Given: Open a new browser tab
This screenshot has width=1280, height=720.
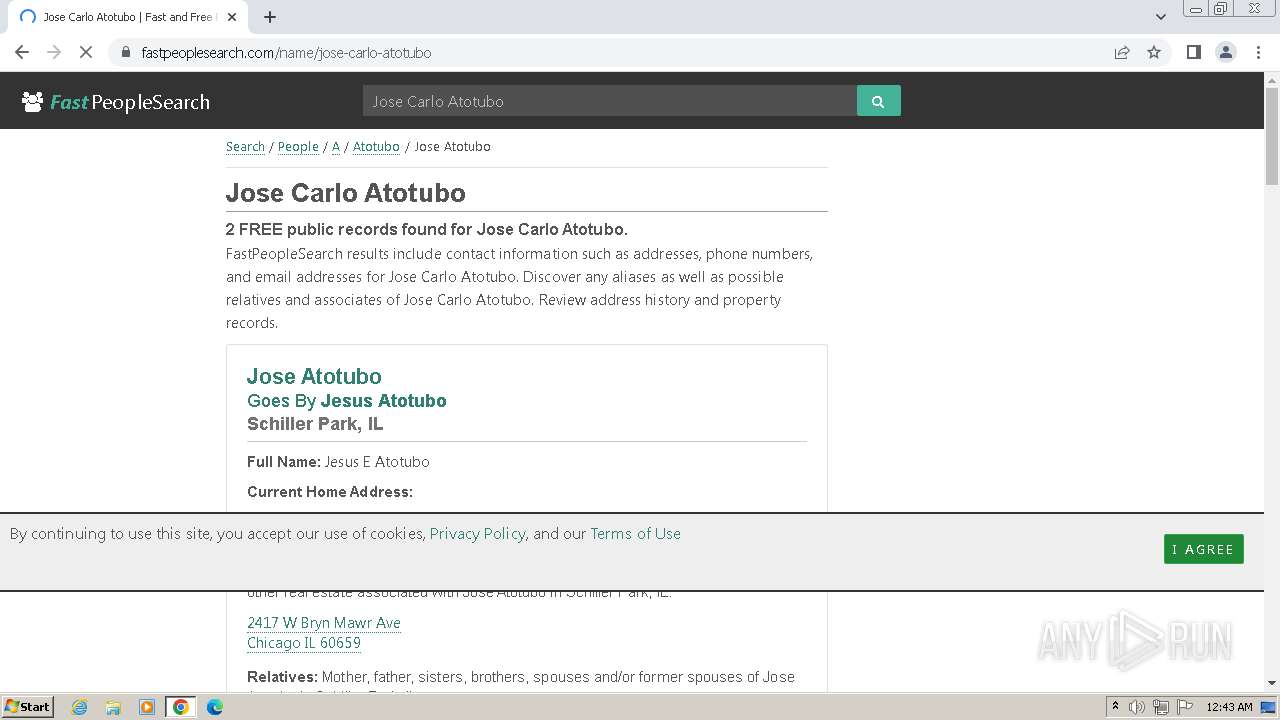Looking at the screenshot, I should click(270, 17).
